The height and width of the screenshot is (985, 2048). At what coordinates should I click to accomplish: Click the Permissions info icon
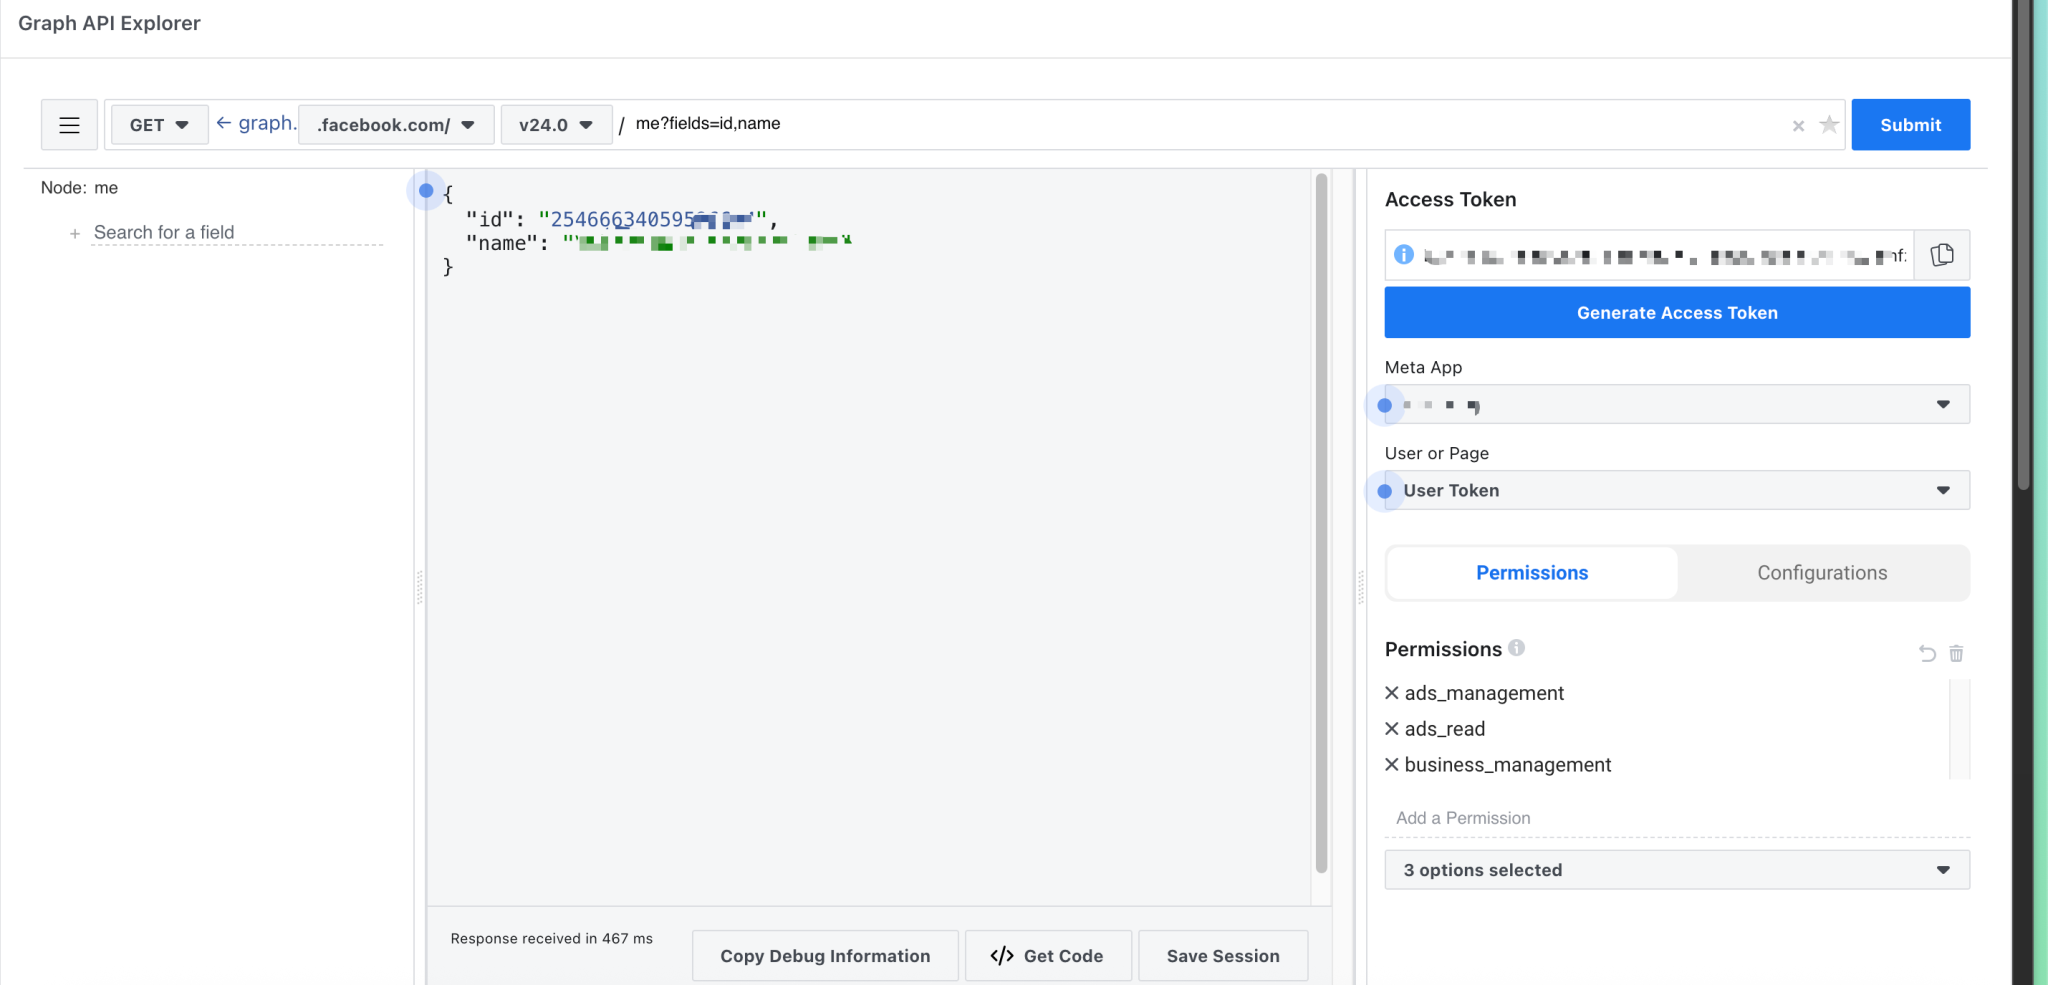pos(1517,648)
